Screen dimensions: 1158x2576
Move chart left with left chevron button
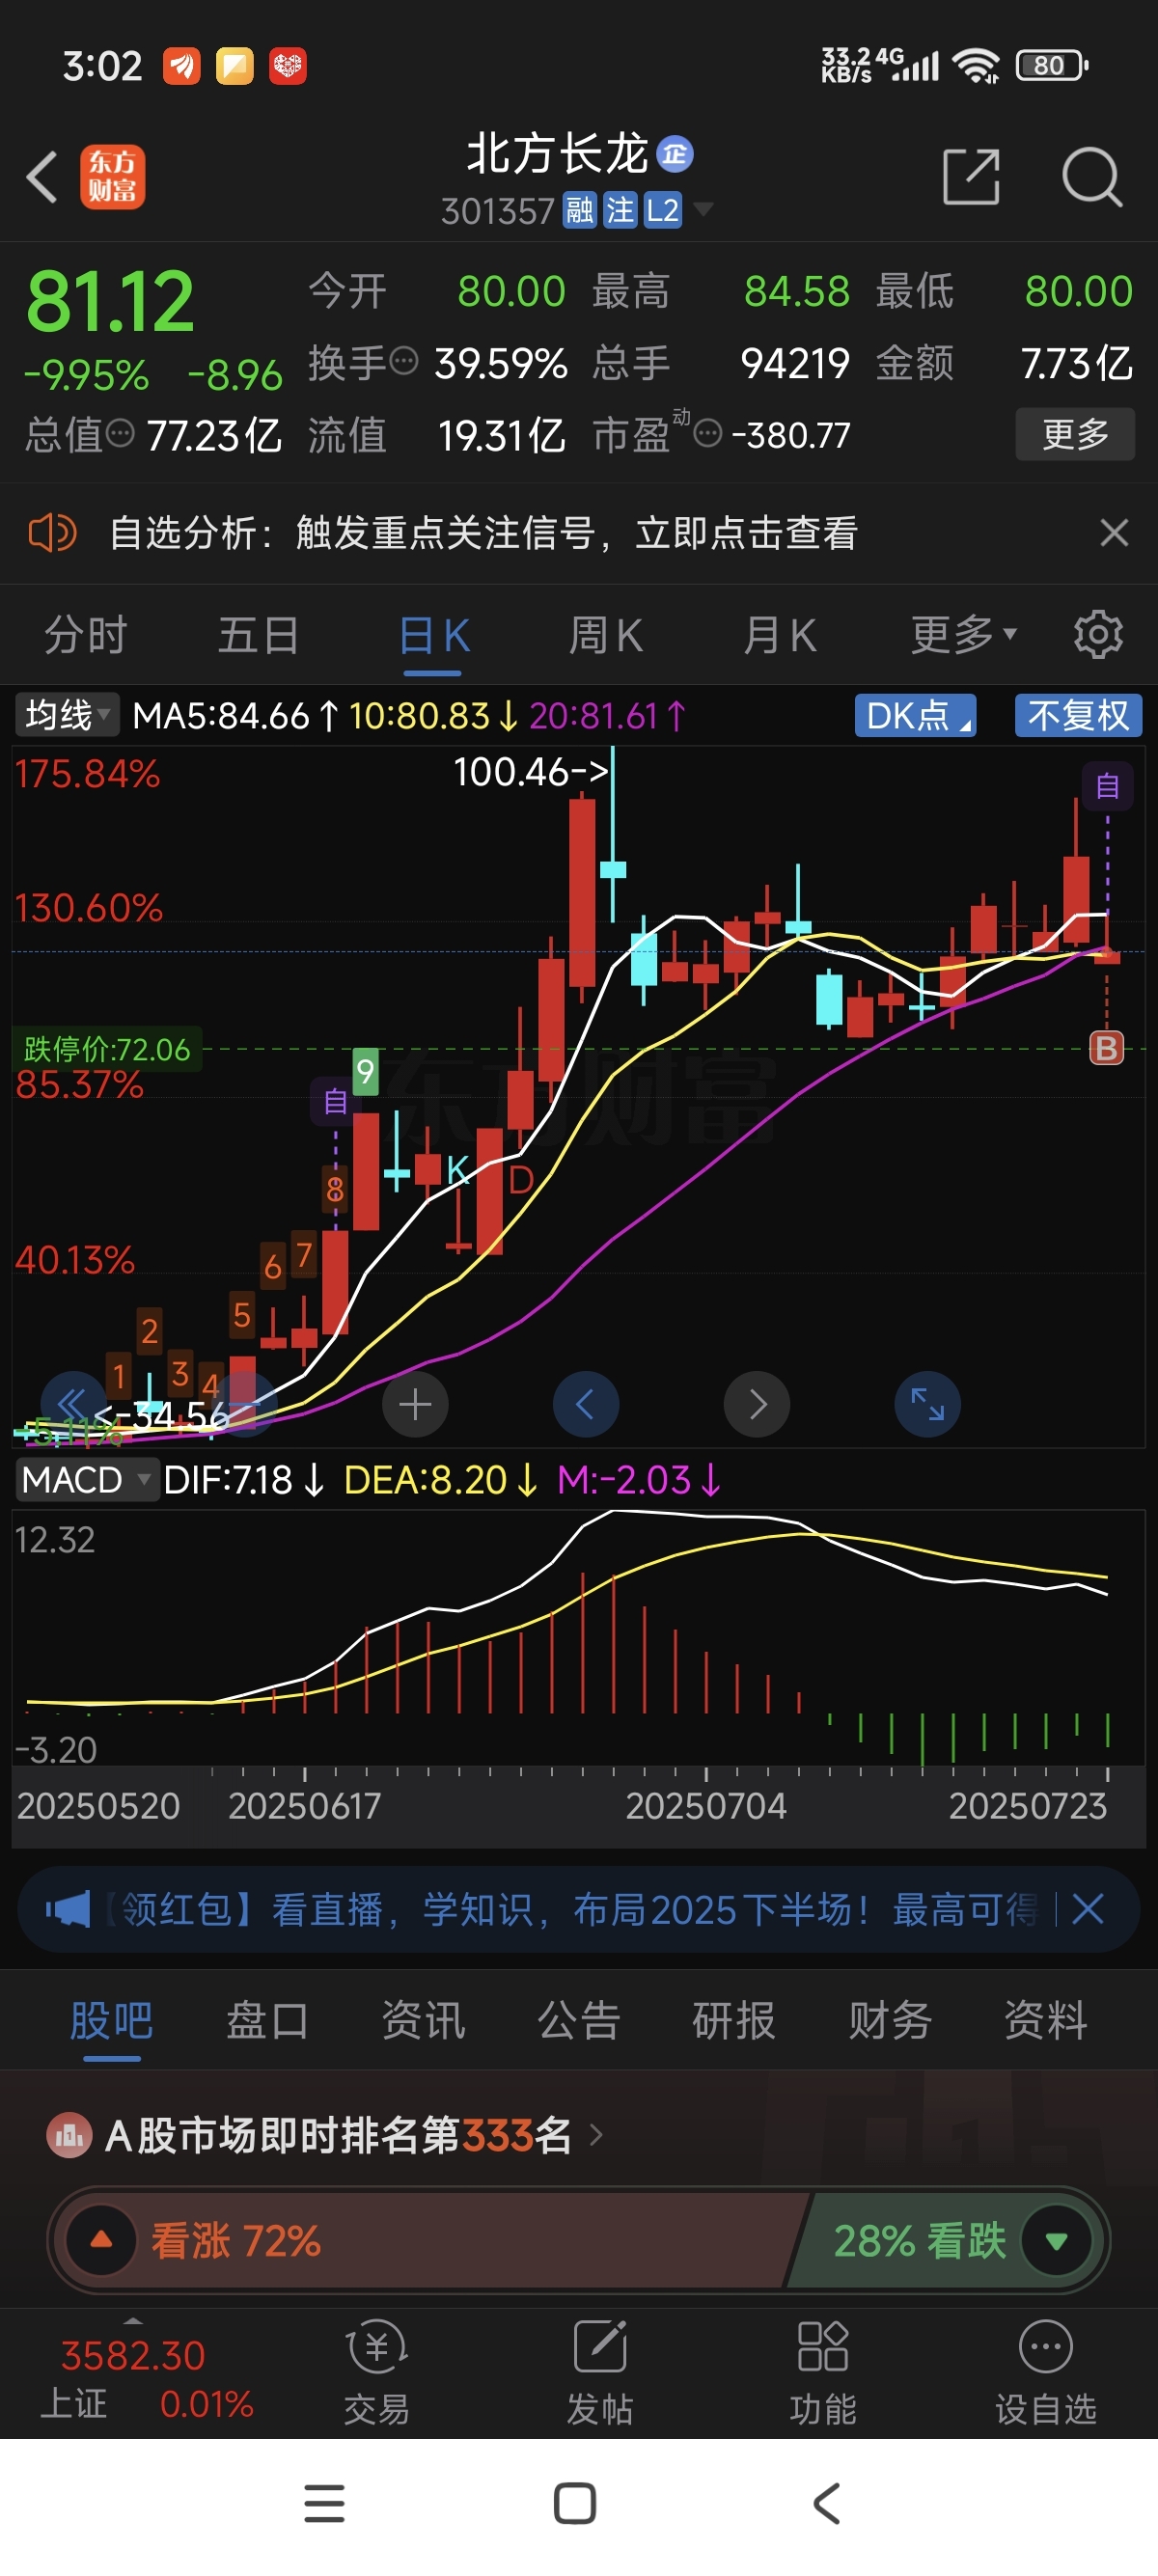(586, 1404)
